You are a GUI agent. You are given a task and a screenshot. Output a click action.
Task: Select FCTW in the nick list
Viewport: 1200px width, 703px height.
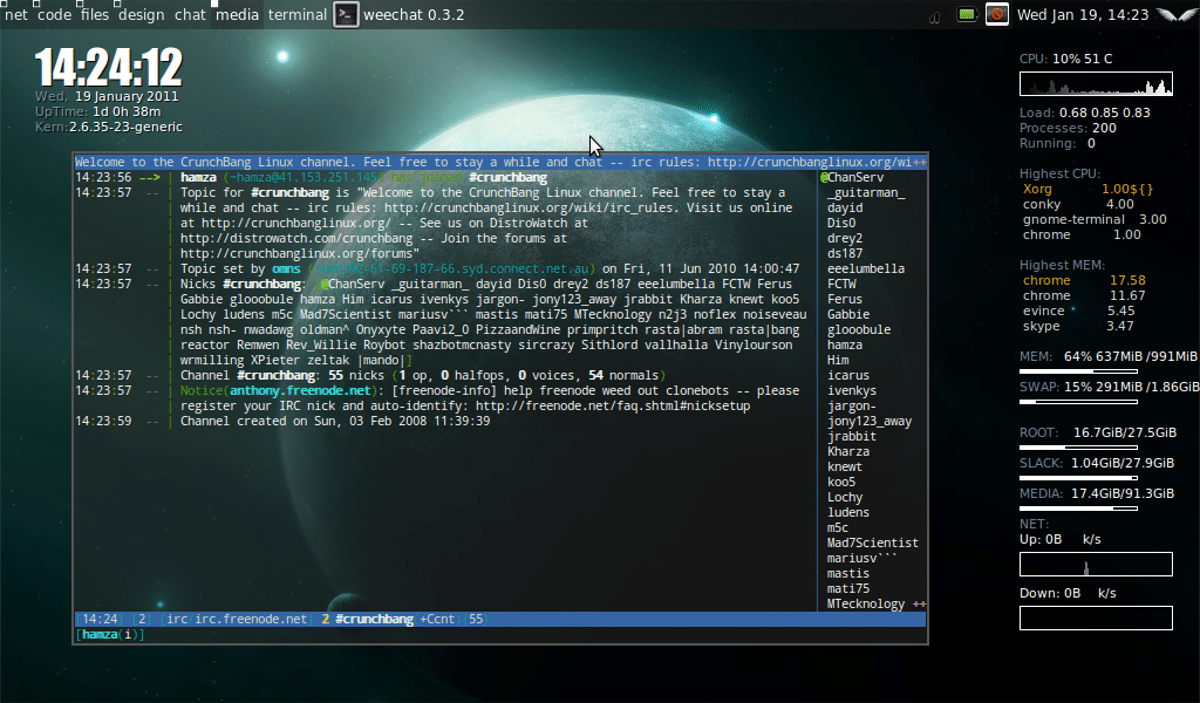tap(842, 284)
